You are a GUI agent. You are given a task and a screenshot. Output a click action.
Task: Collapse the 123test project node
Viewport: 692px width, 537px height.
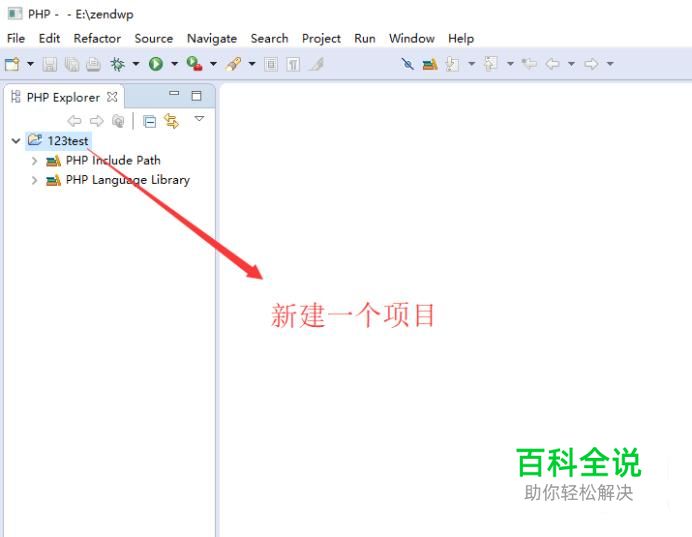(16, 141)
